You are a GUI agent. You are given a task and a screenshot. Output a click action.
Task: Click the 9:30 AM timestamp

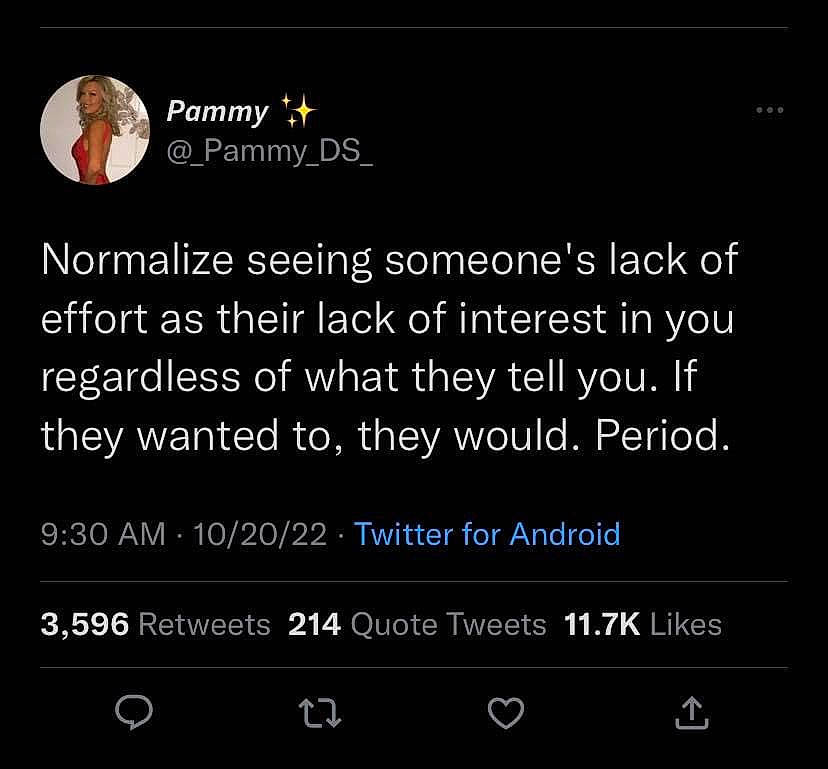pos(103,534)
